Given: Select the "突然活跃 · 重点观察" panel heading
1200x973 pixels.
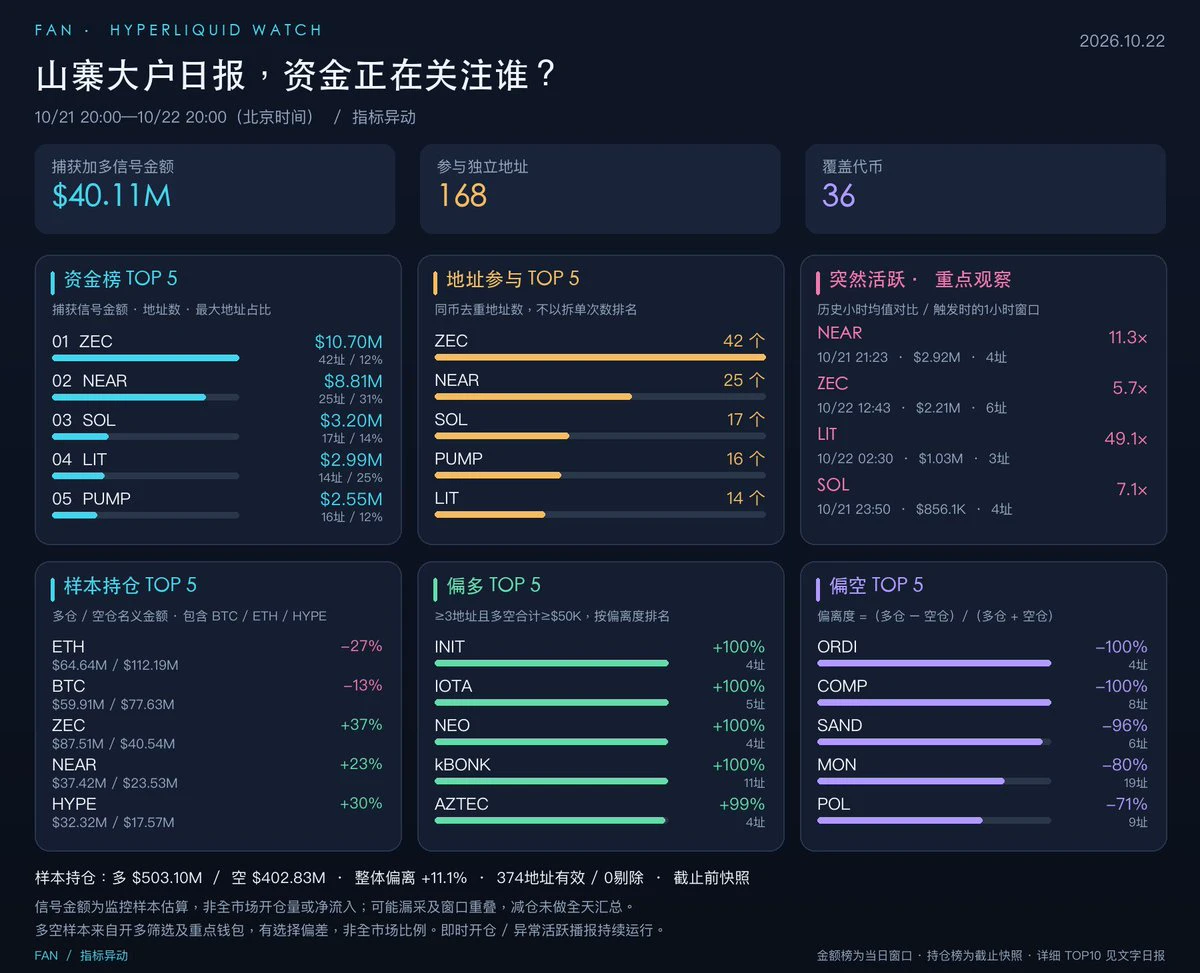Looking at the screenshot, I should (x=920, y=280).
